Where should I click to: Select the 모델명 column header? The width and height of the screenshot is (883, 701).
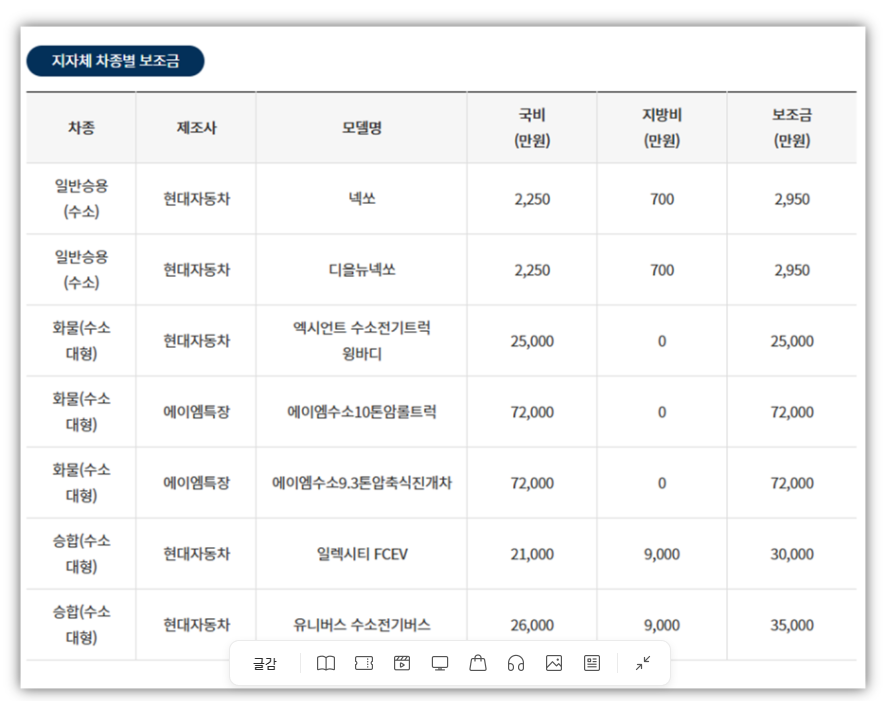(361, 127)
